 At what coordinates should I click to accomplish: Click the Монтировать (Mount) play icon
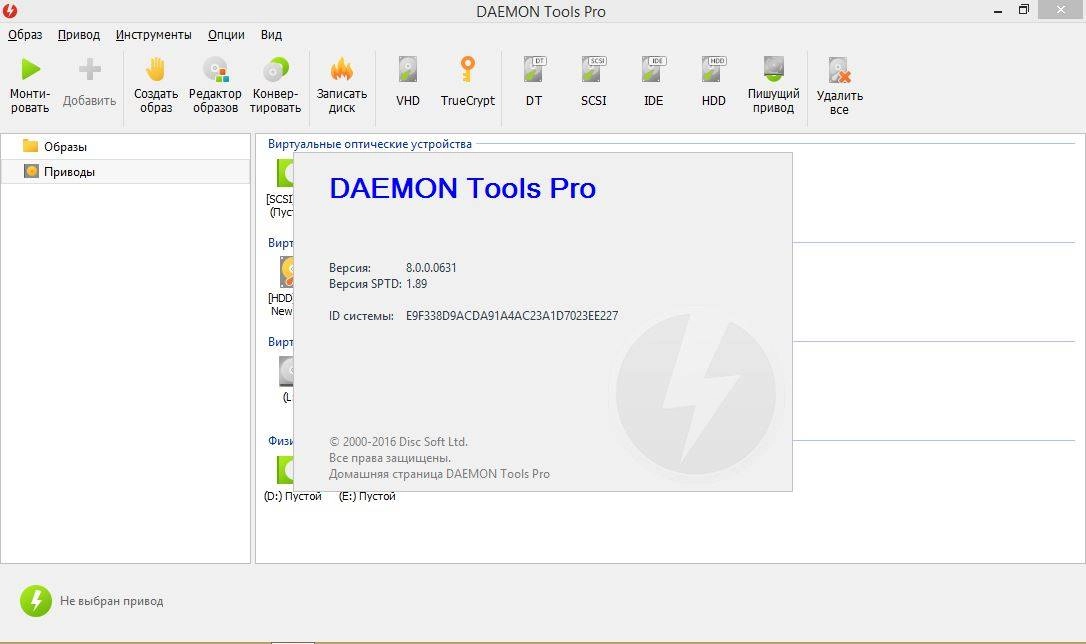click(30, 69)
